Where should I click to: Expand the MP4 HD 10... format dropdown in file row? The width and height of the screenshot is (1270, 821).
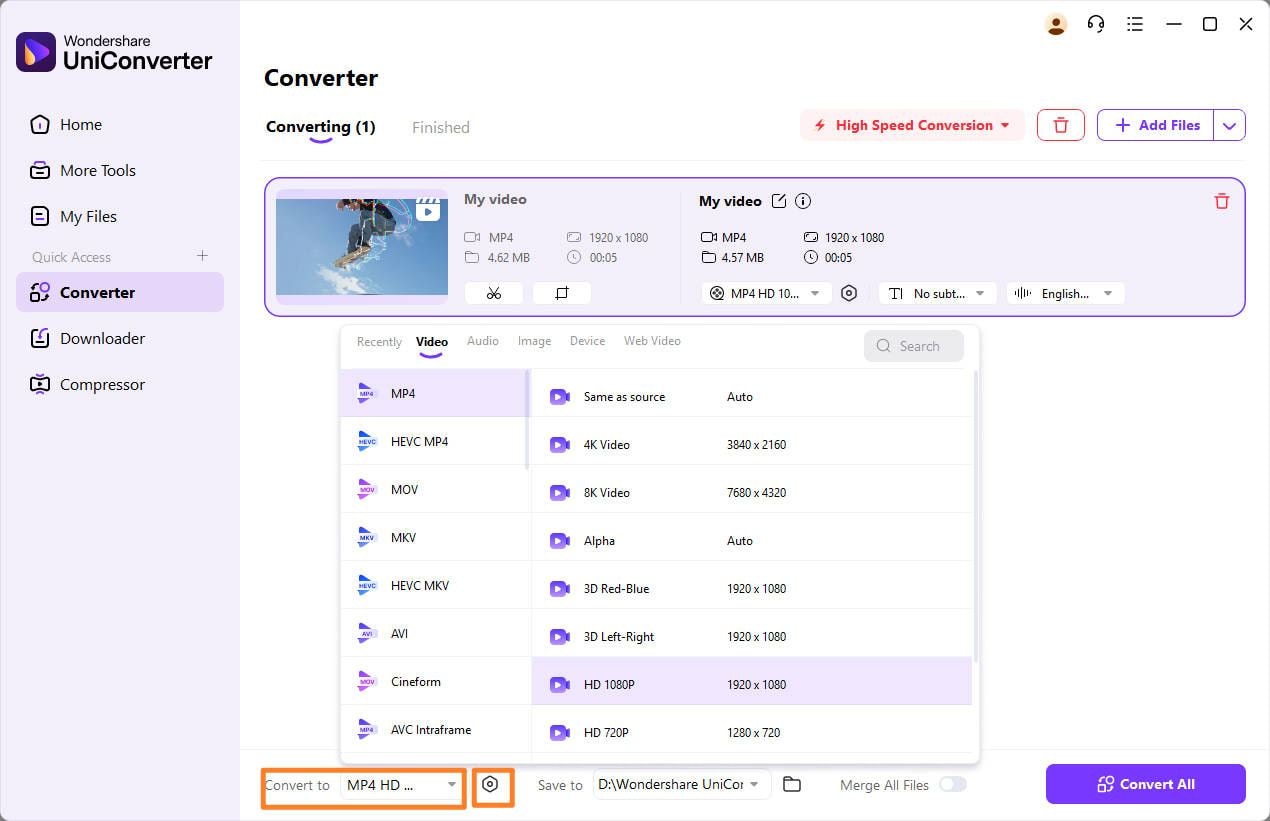click(x=767, y=293)
